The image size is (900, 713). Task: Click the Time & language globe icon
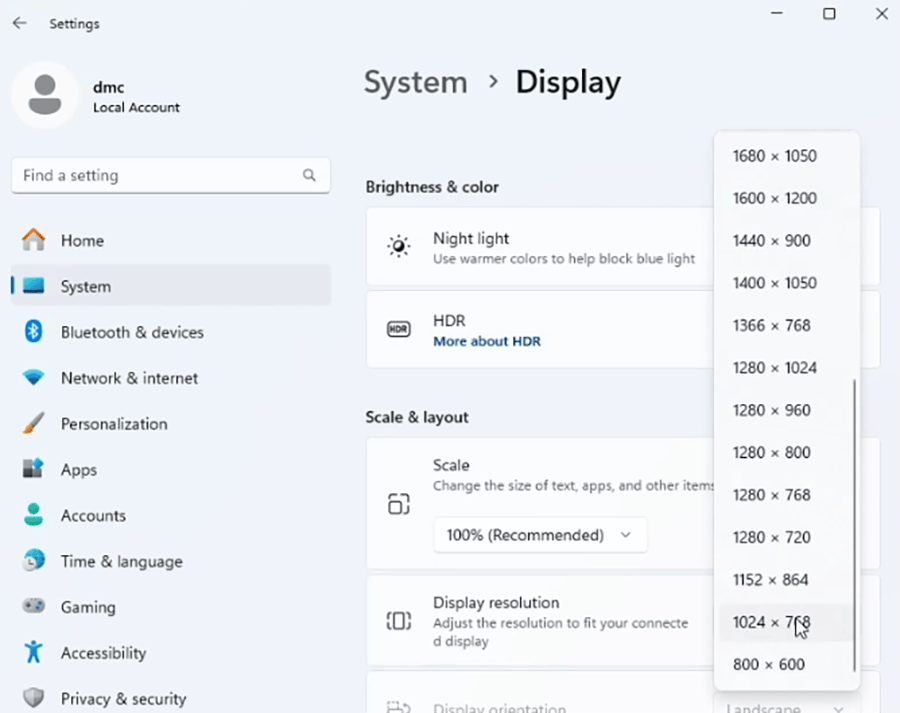(33, 560)
